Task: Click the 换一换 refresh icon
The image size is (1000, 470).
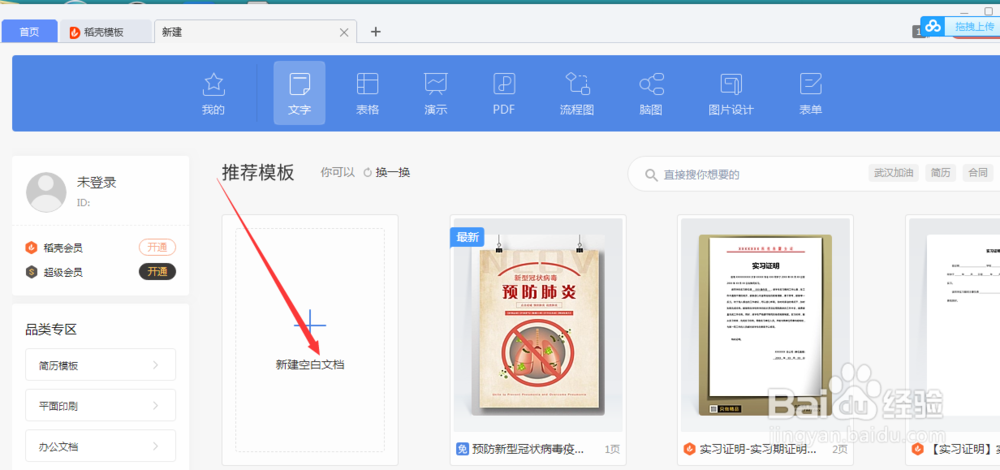Action: click(x=367, y=172)
